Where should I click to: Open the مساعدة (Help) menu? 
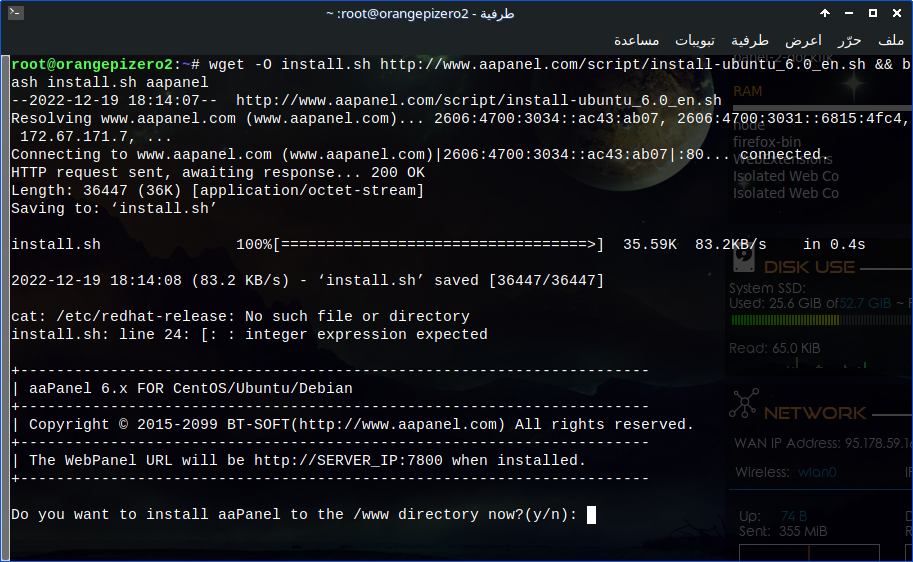coord(636,40)
